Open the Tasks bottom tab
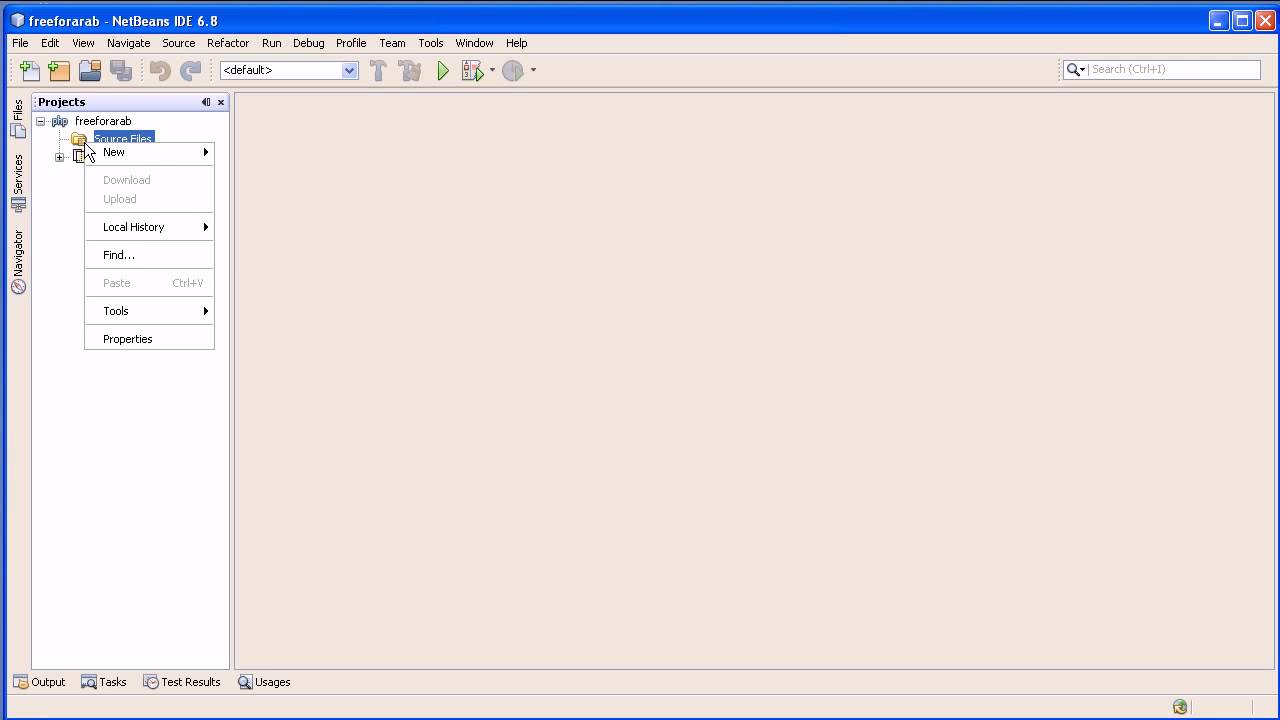1280x720 pixels. click(103, 682)
